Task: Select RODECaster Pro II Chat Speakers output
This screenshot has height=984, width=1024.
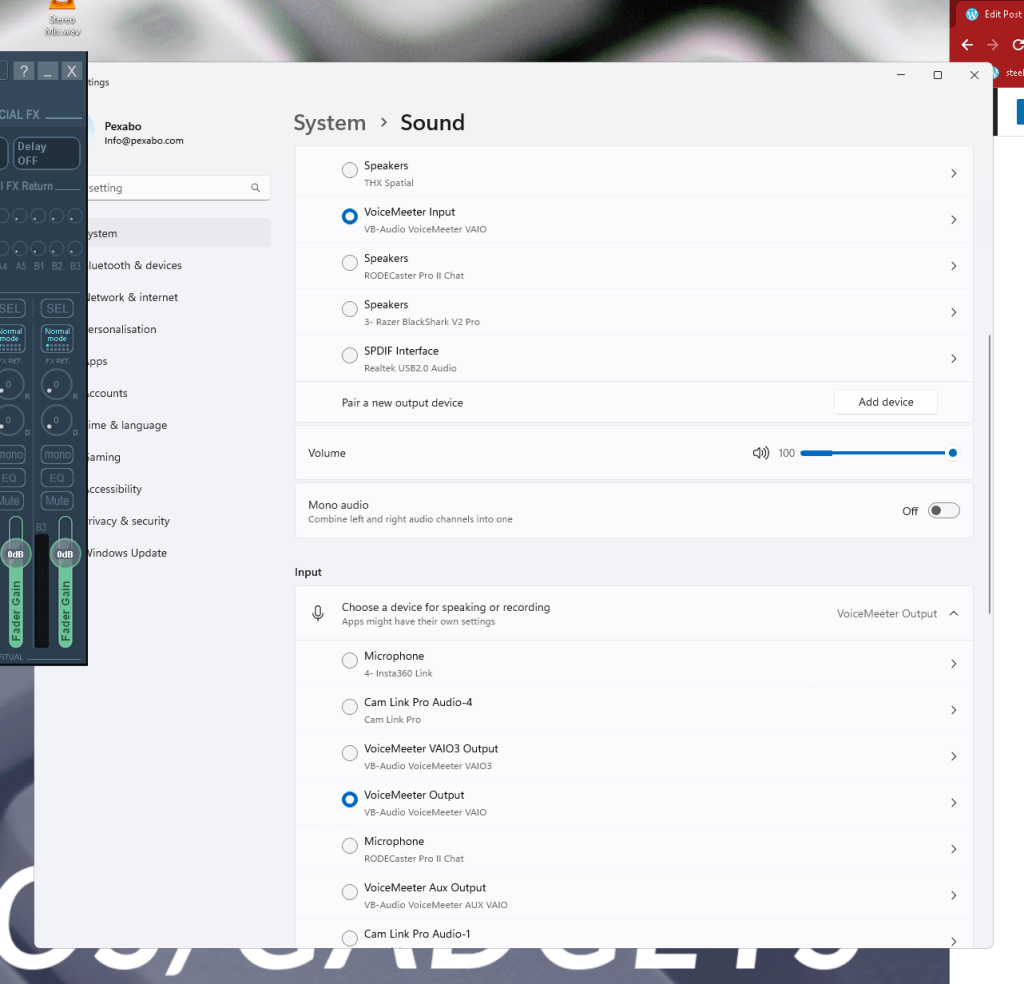Action: (x=349, y=262)
